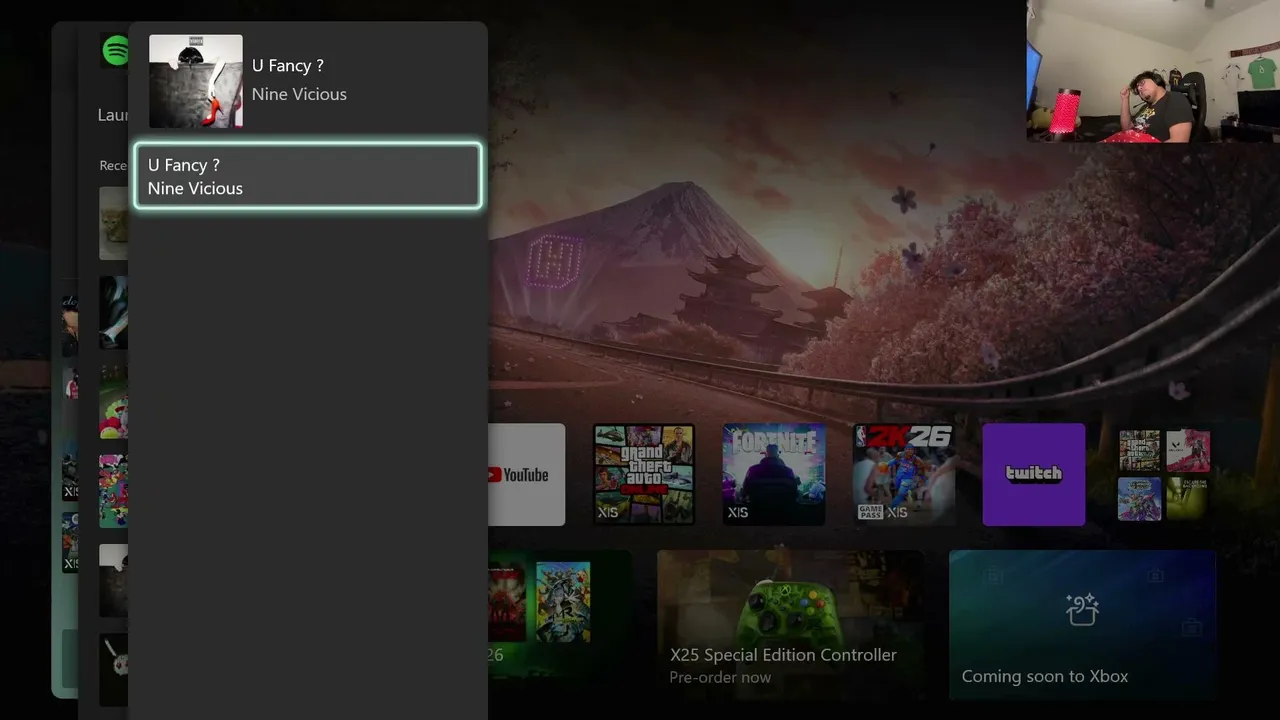Click the Spotify logo in the panel header
The width and height of the screenshot is (1280, 720).
(115, 51)
